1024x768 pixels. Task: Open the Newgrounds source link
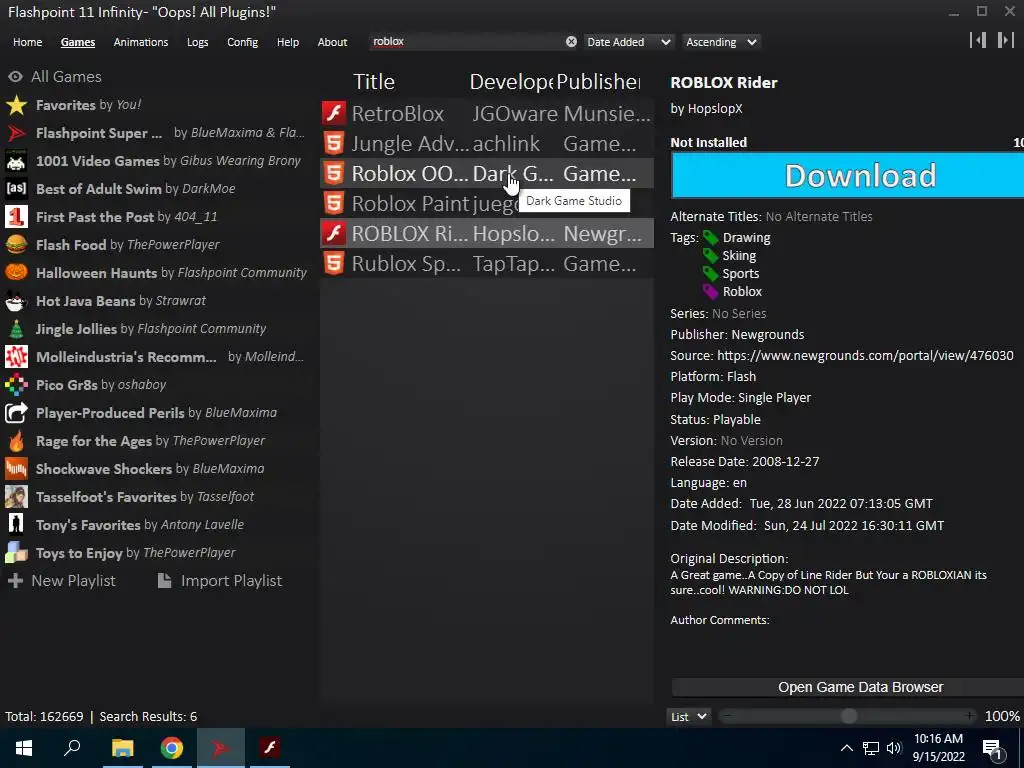[865, 355]
